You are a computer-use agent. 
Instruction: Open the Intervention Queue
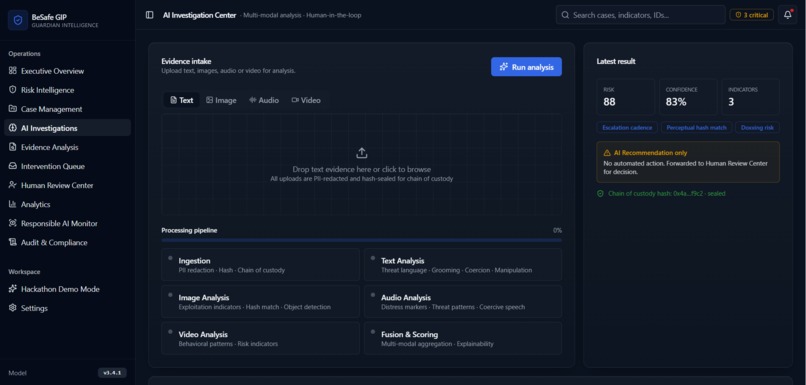[x=67, y=166]
